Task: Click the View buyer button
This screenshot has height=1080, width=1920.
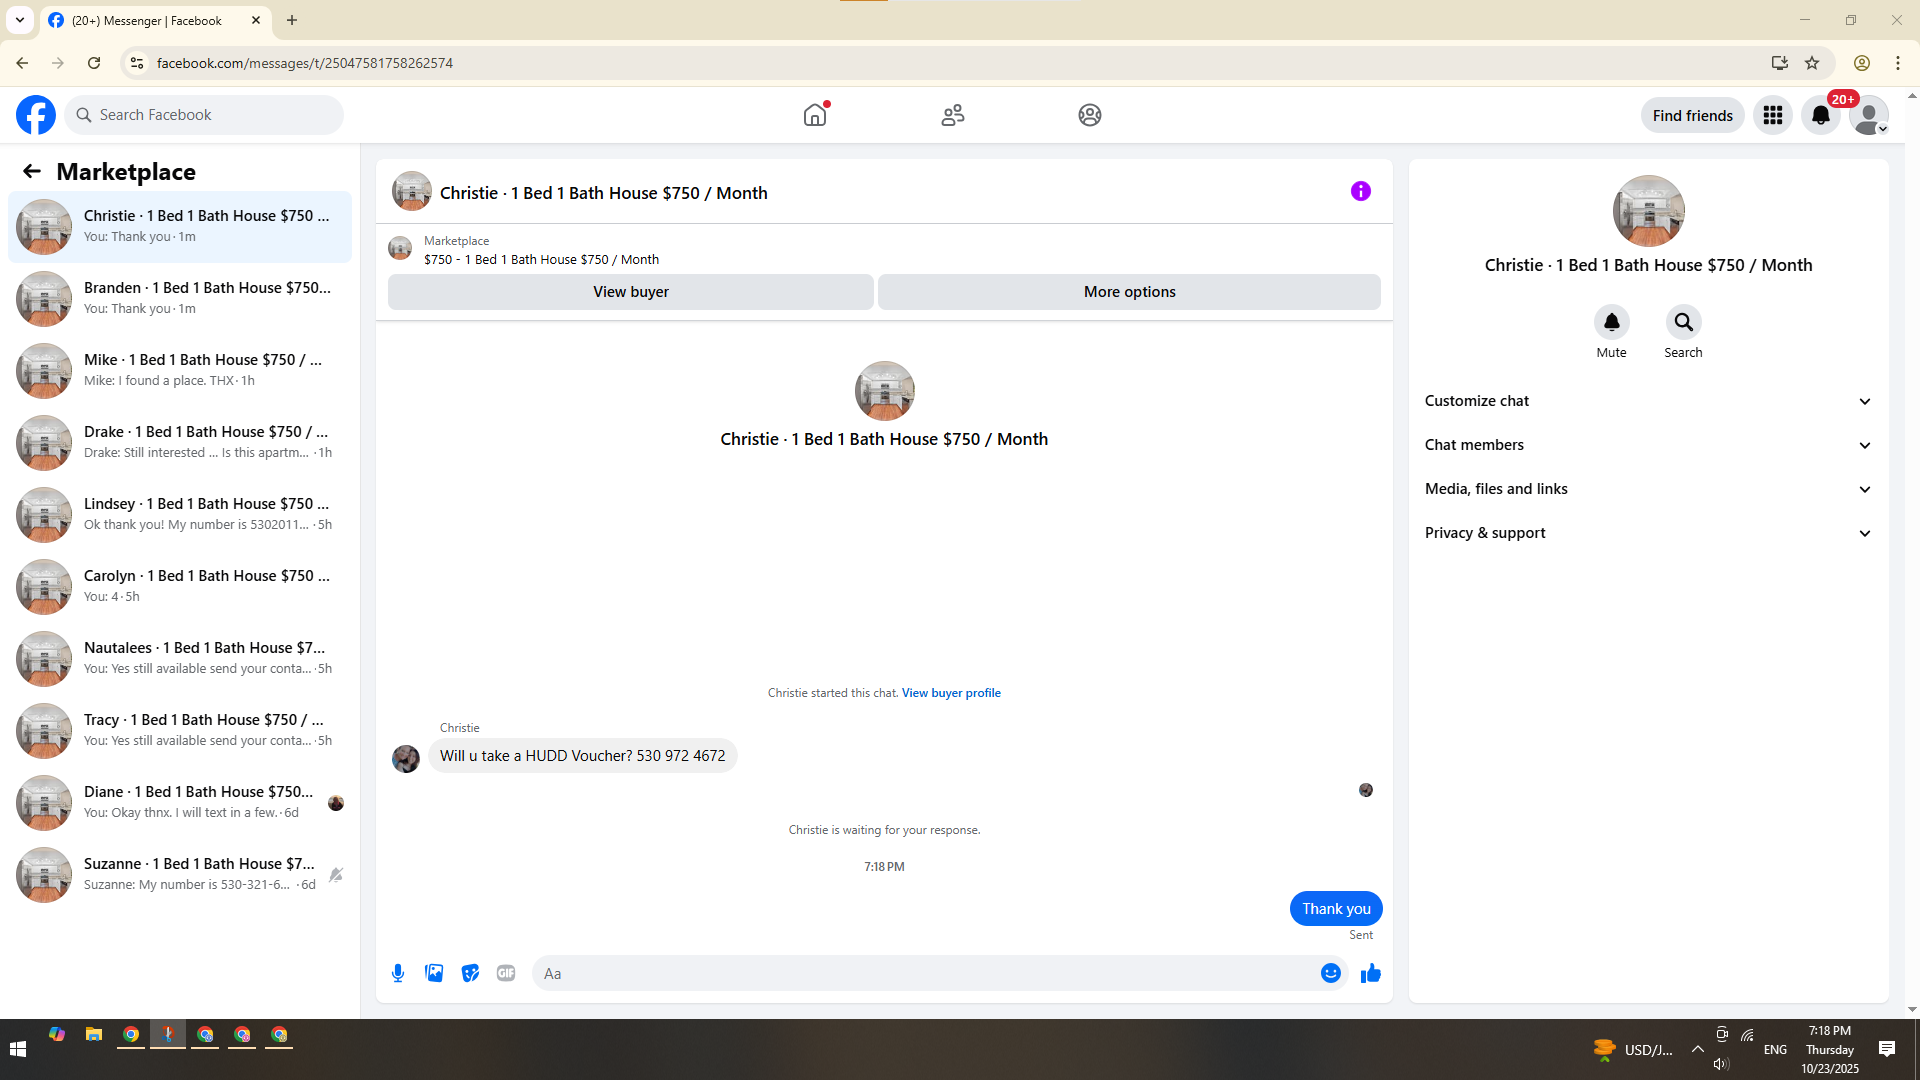Action: tap(630, 292)
